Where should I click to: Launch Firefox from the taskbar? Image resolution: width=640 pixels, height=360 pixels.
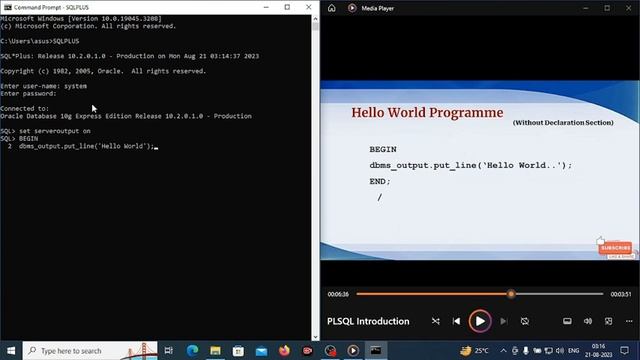coord(284,351)
